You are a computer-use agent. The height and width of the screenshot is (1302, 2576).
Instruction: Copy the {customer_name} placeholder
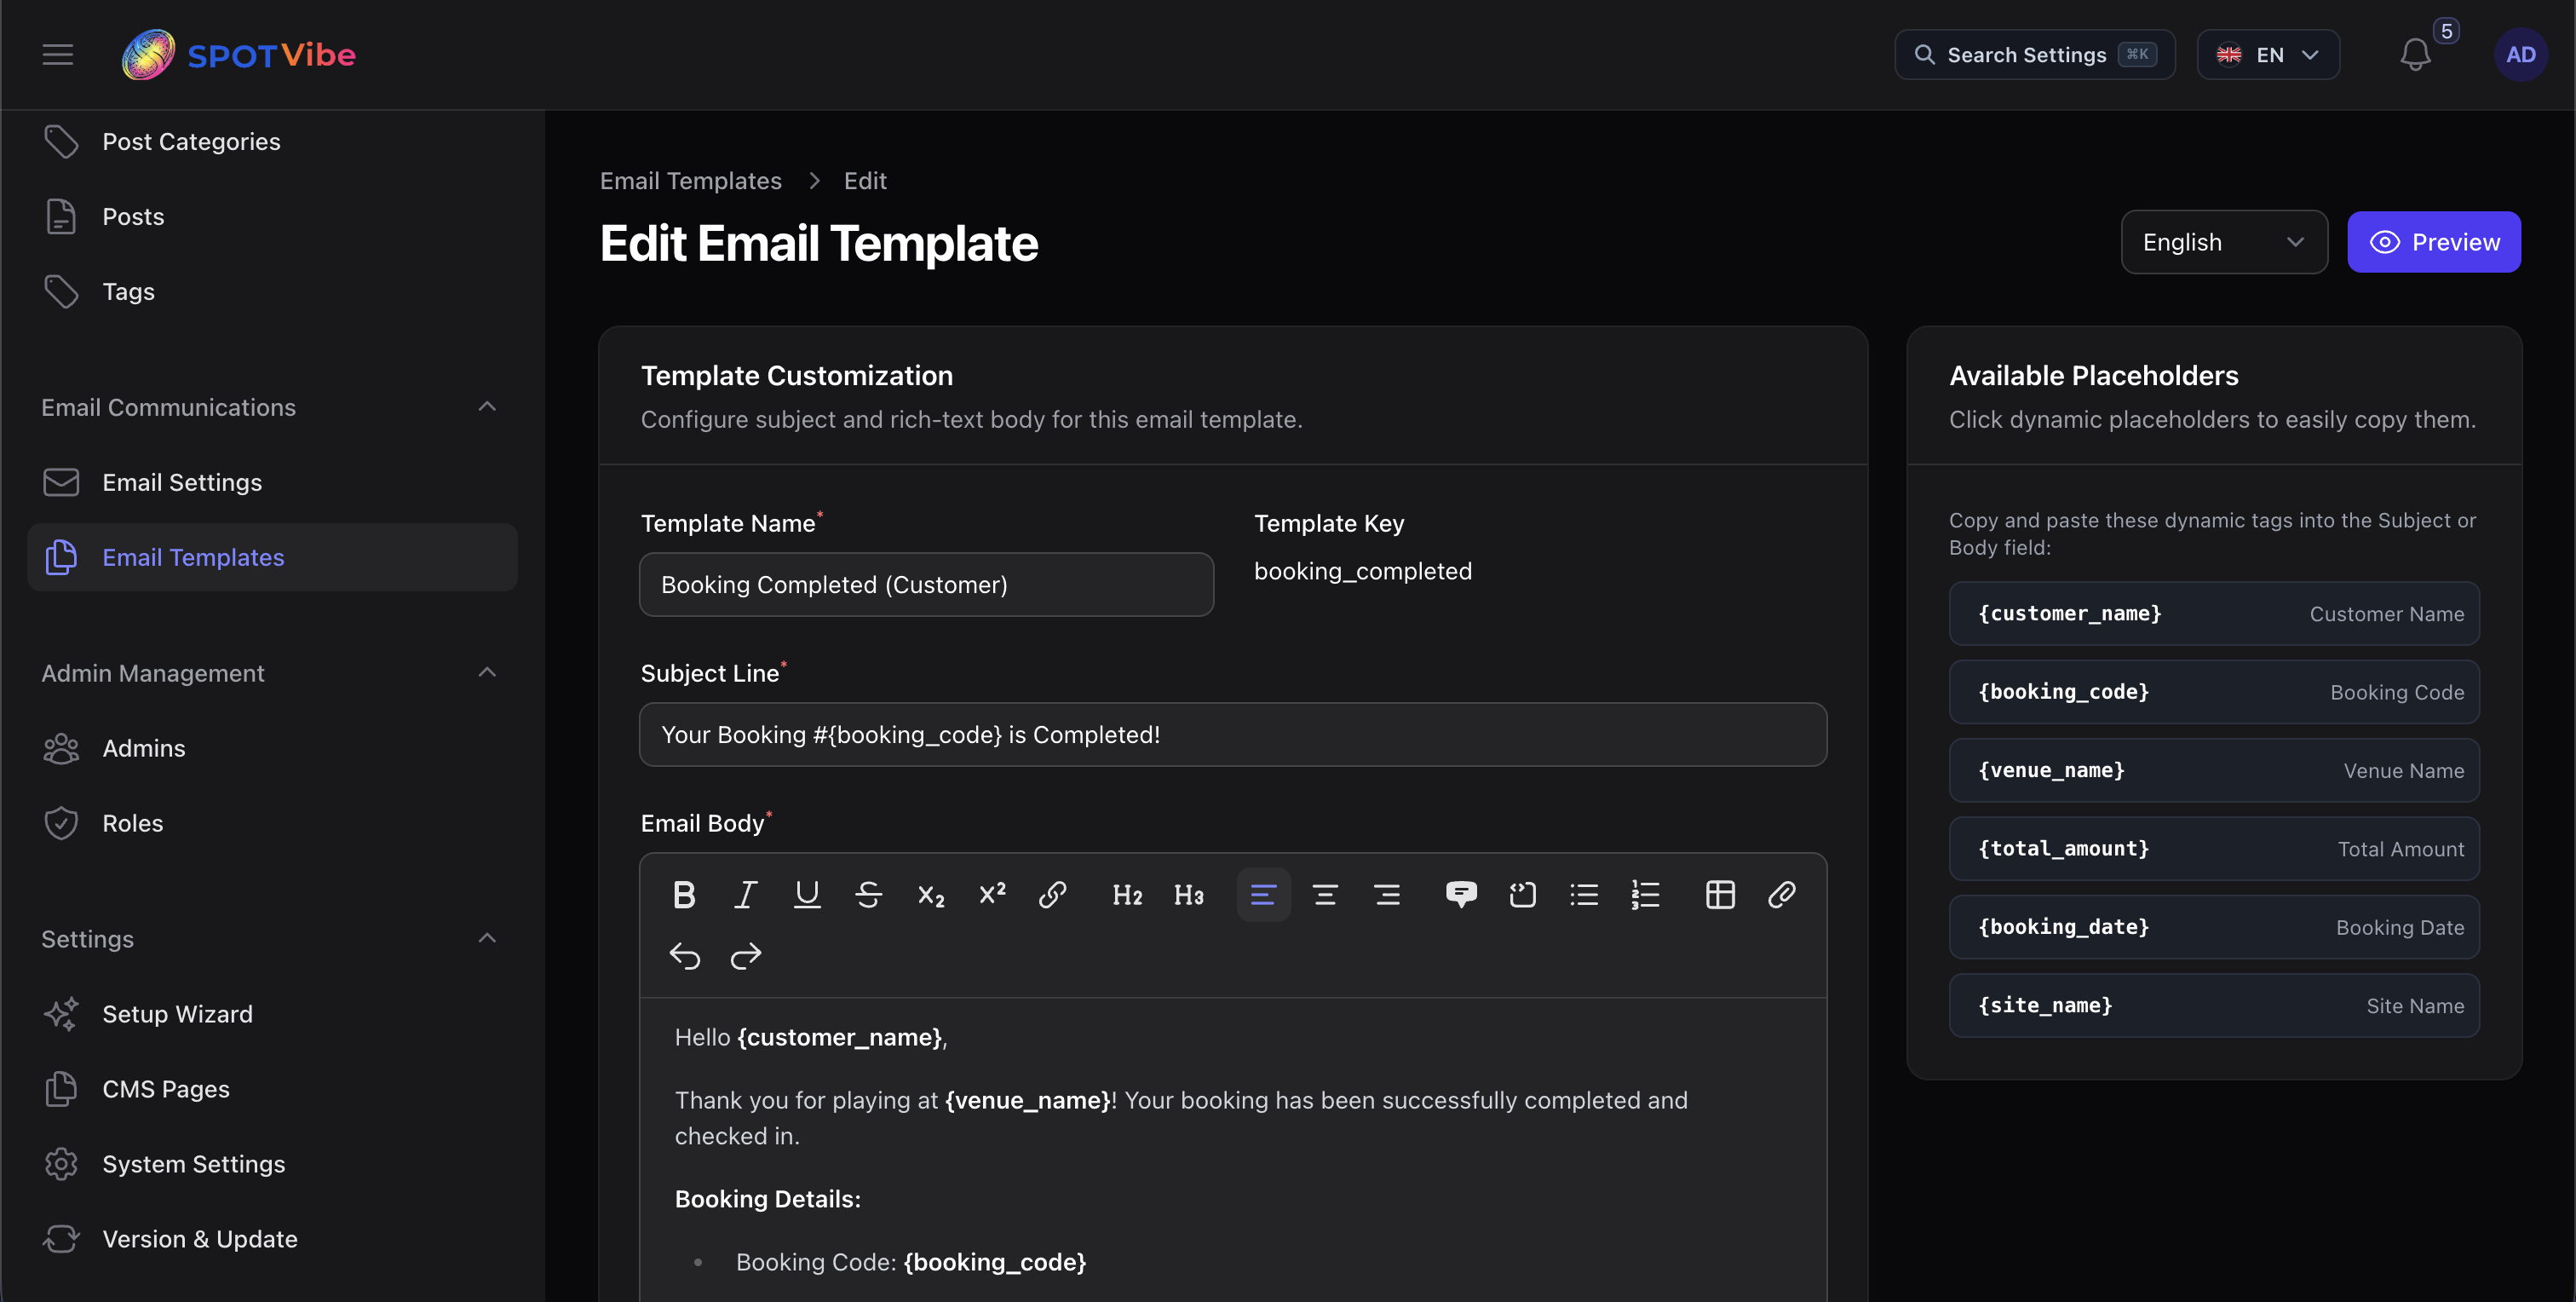tap(2214, 614)
